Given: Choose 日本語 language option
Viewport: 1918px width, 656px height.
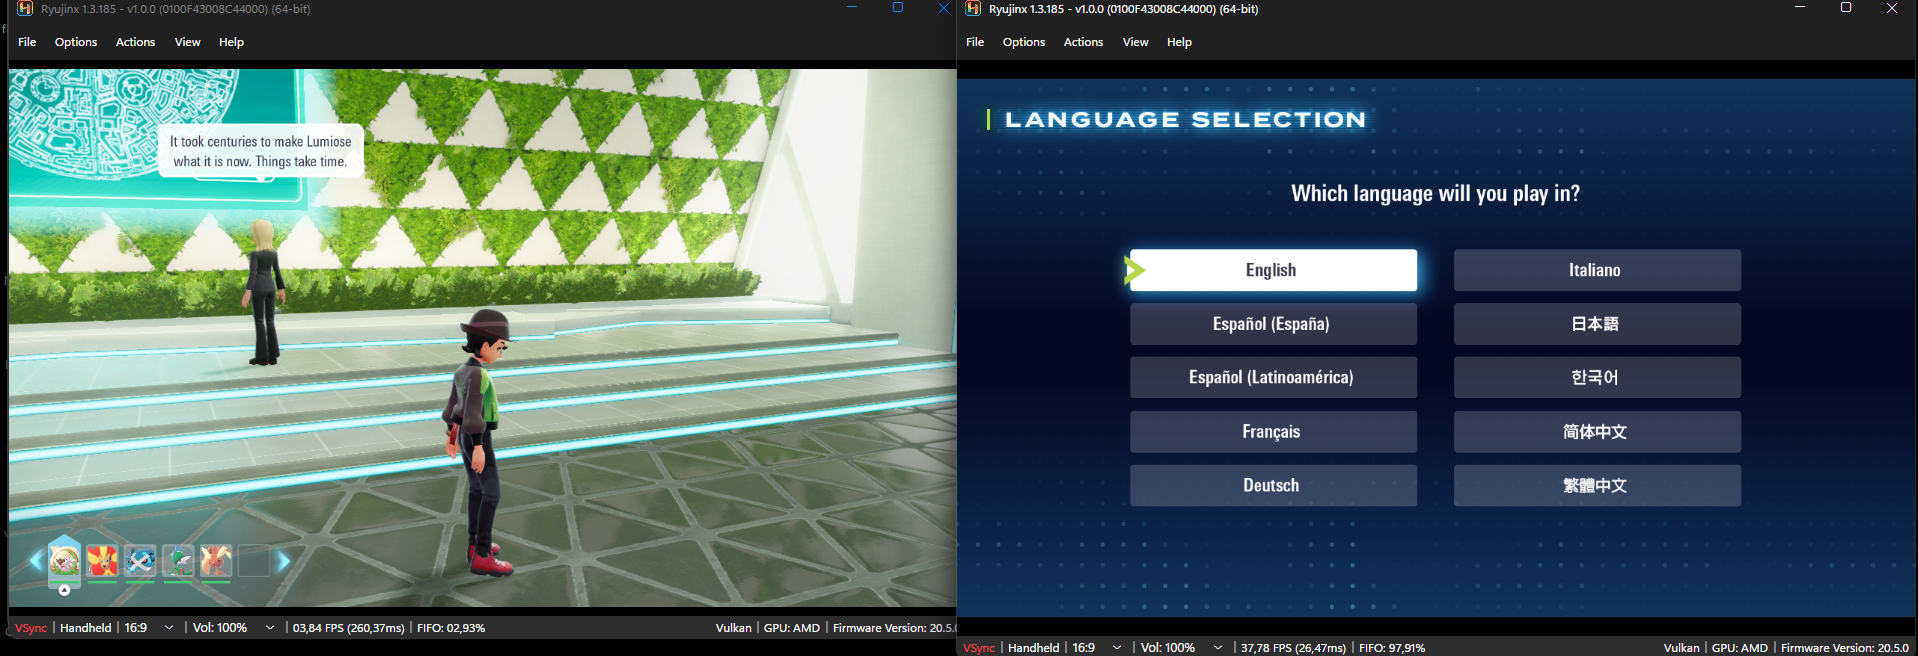Looking at the screenshot, I should click(x=1597, y=324).
